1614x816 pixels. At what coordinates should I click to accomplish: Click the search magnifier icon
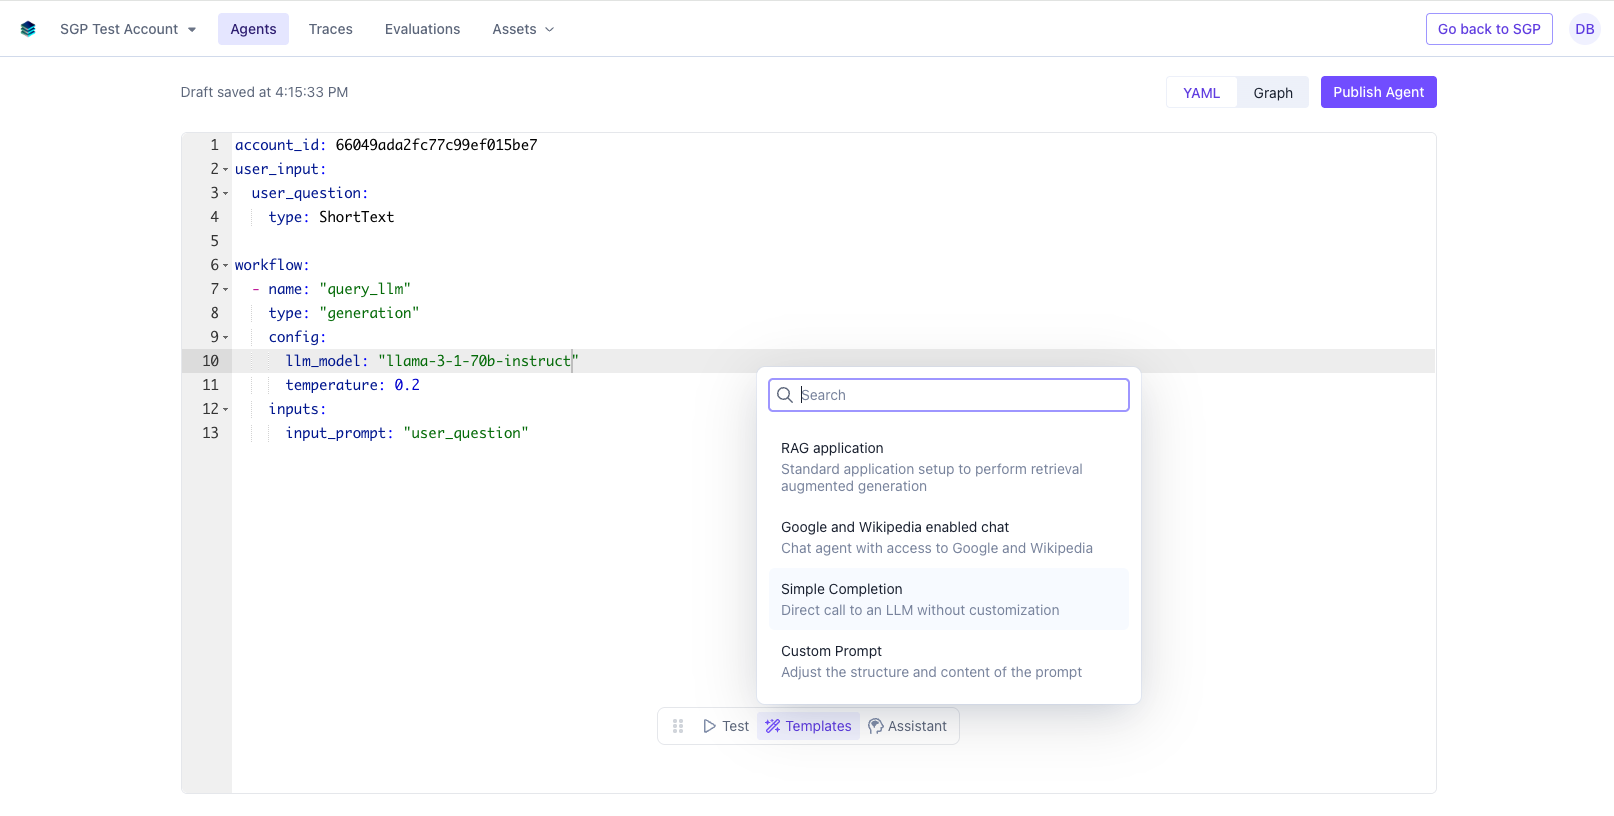[x=785, y=395]
